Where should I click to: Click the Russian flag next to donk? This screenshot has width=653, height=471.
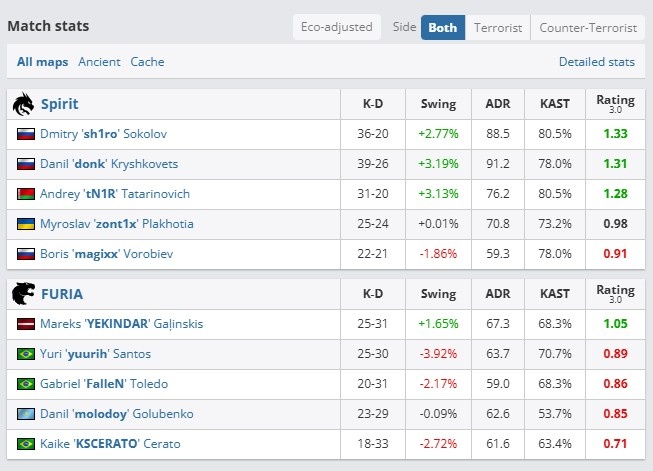click(x=26, y=164)
